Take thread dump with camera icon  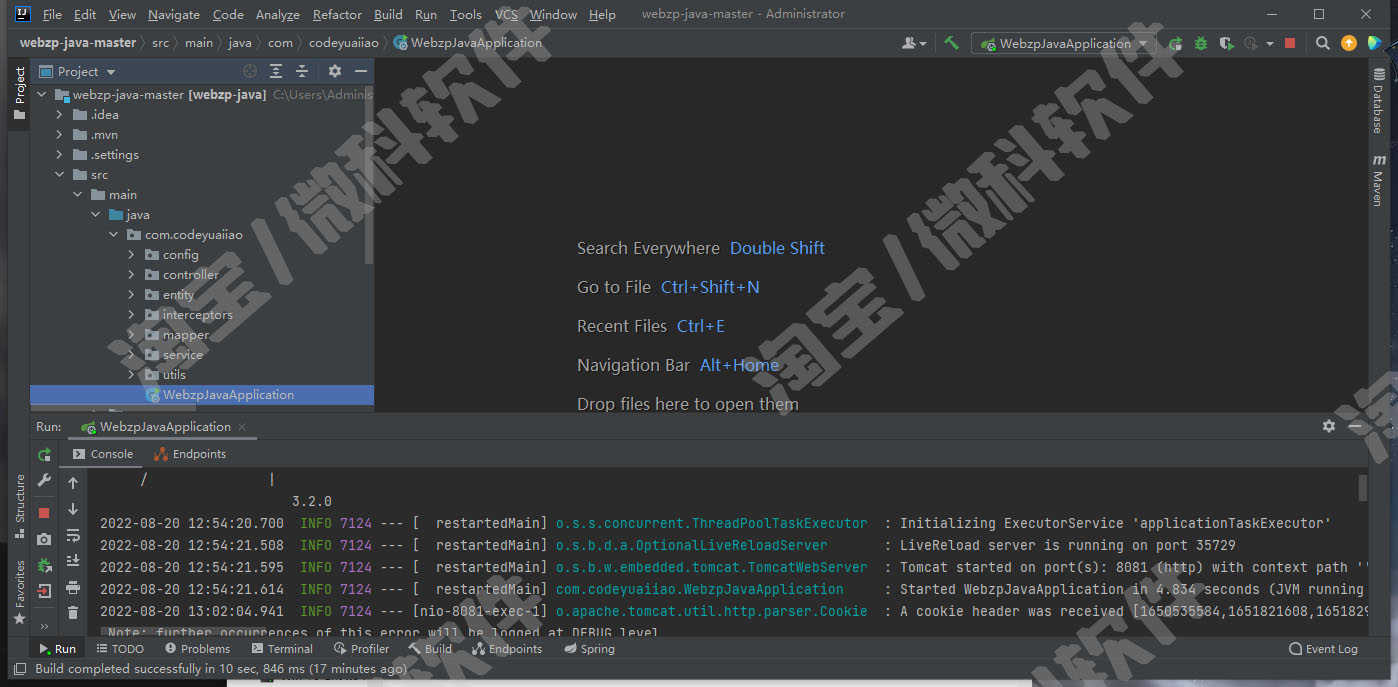pos(44,540)
